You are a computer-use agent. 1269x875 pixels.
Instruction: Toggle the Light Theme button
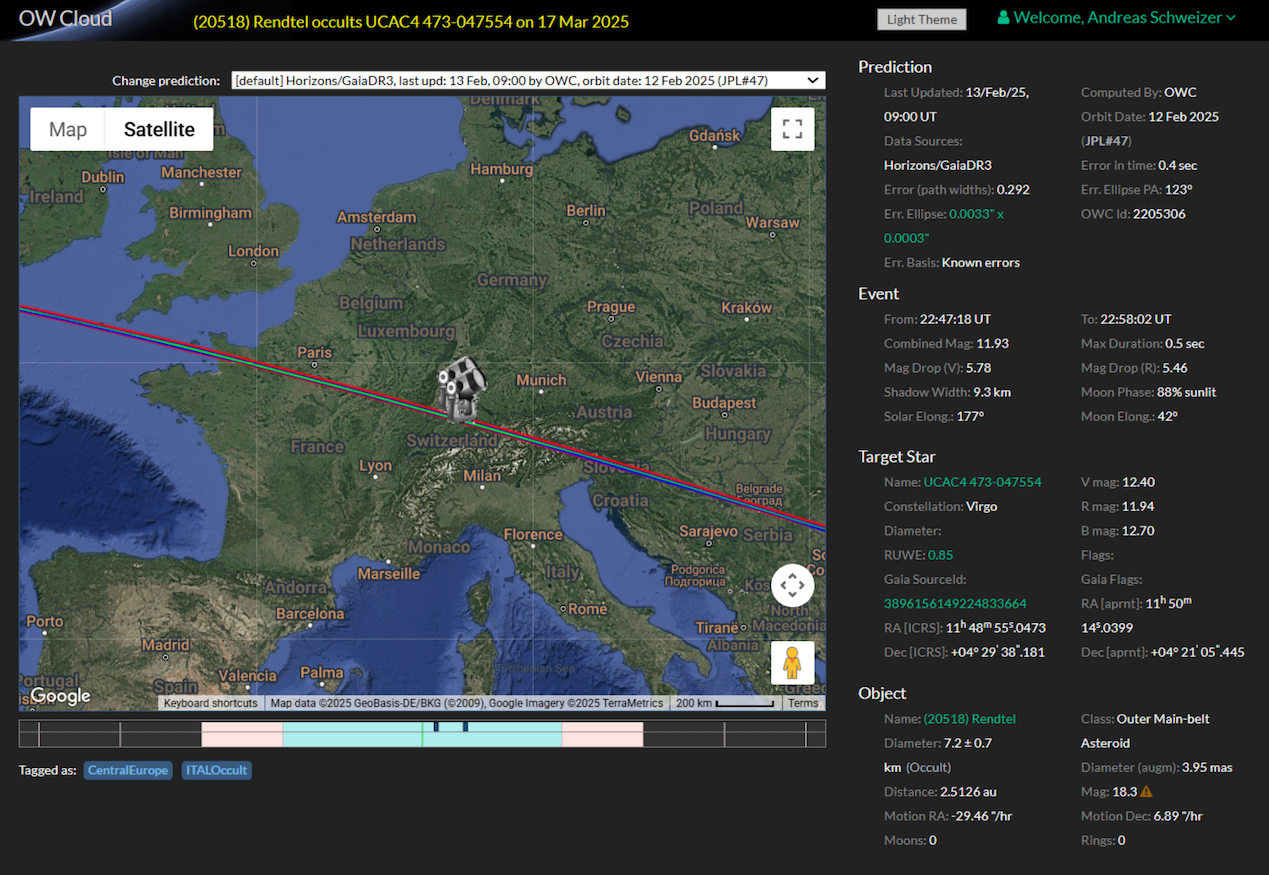921,19
